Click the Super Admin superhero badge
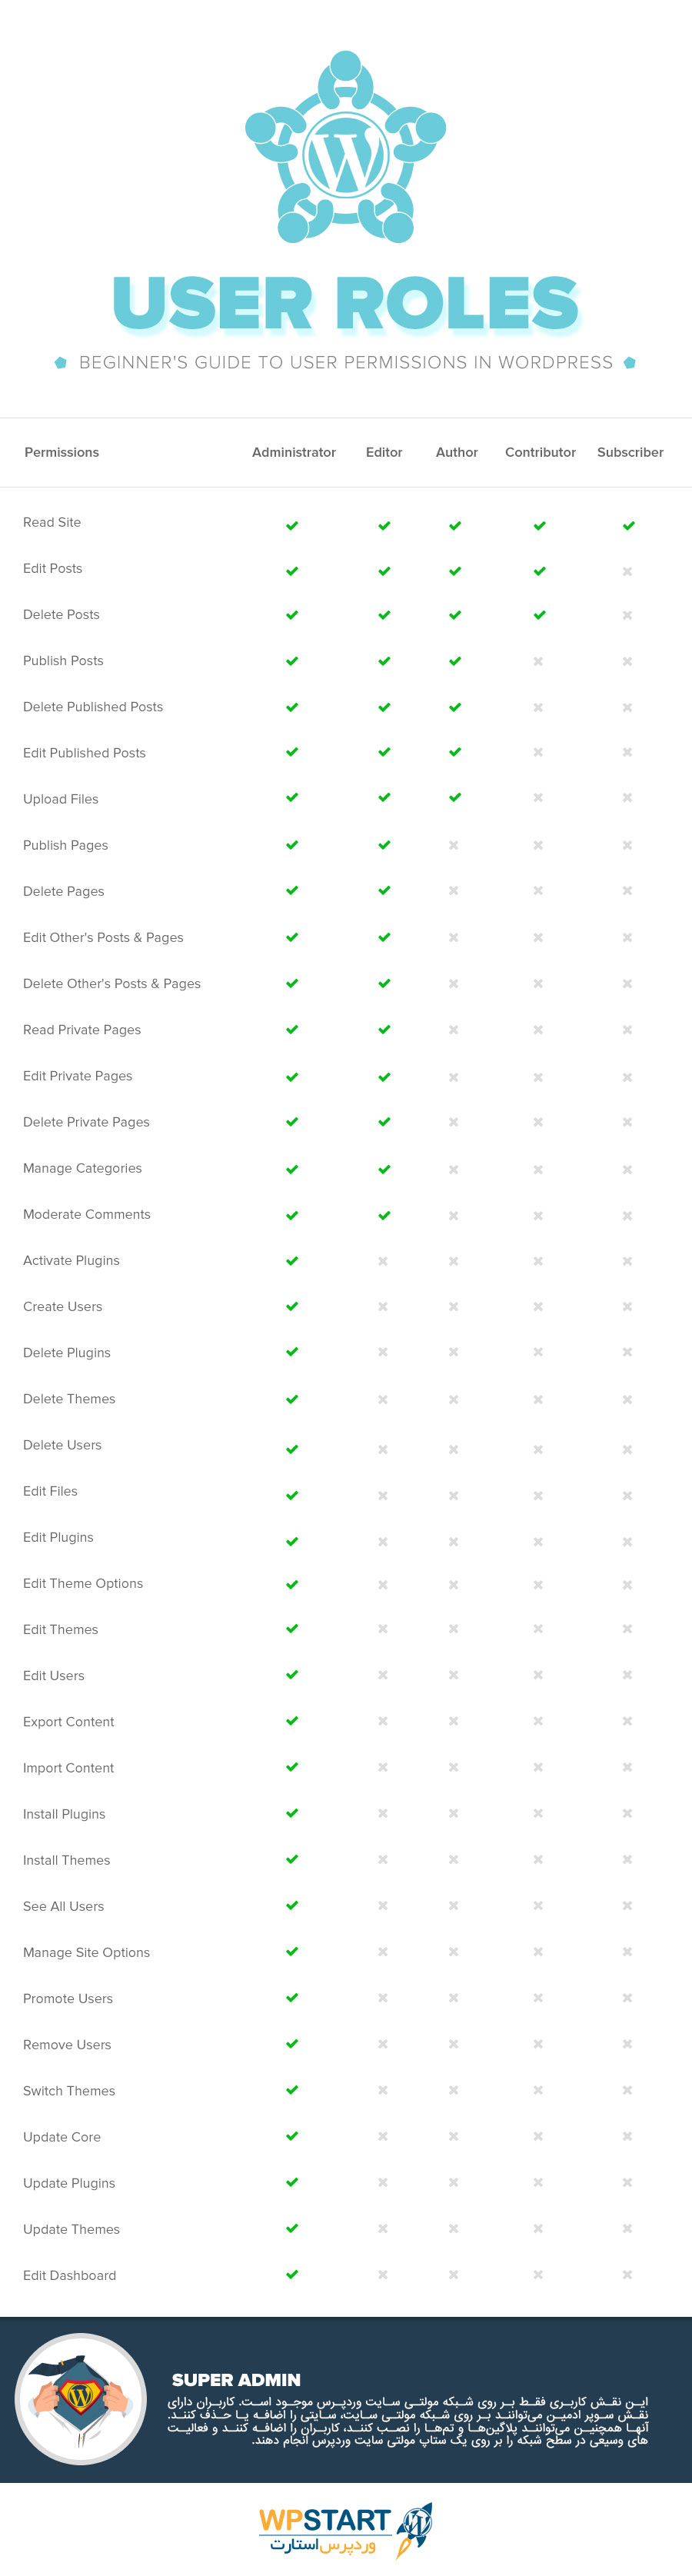The height and width of the screenshot is (2576, 692). [x=80, y=2399]
